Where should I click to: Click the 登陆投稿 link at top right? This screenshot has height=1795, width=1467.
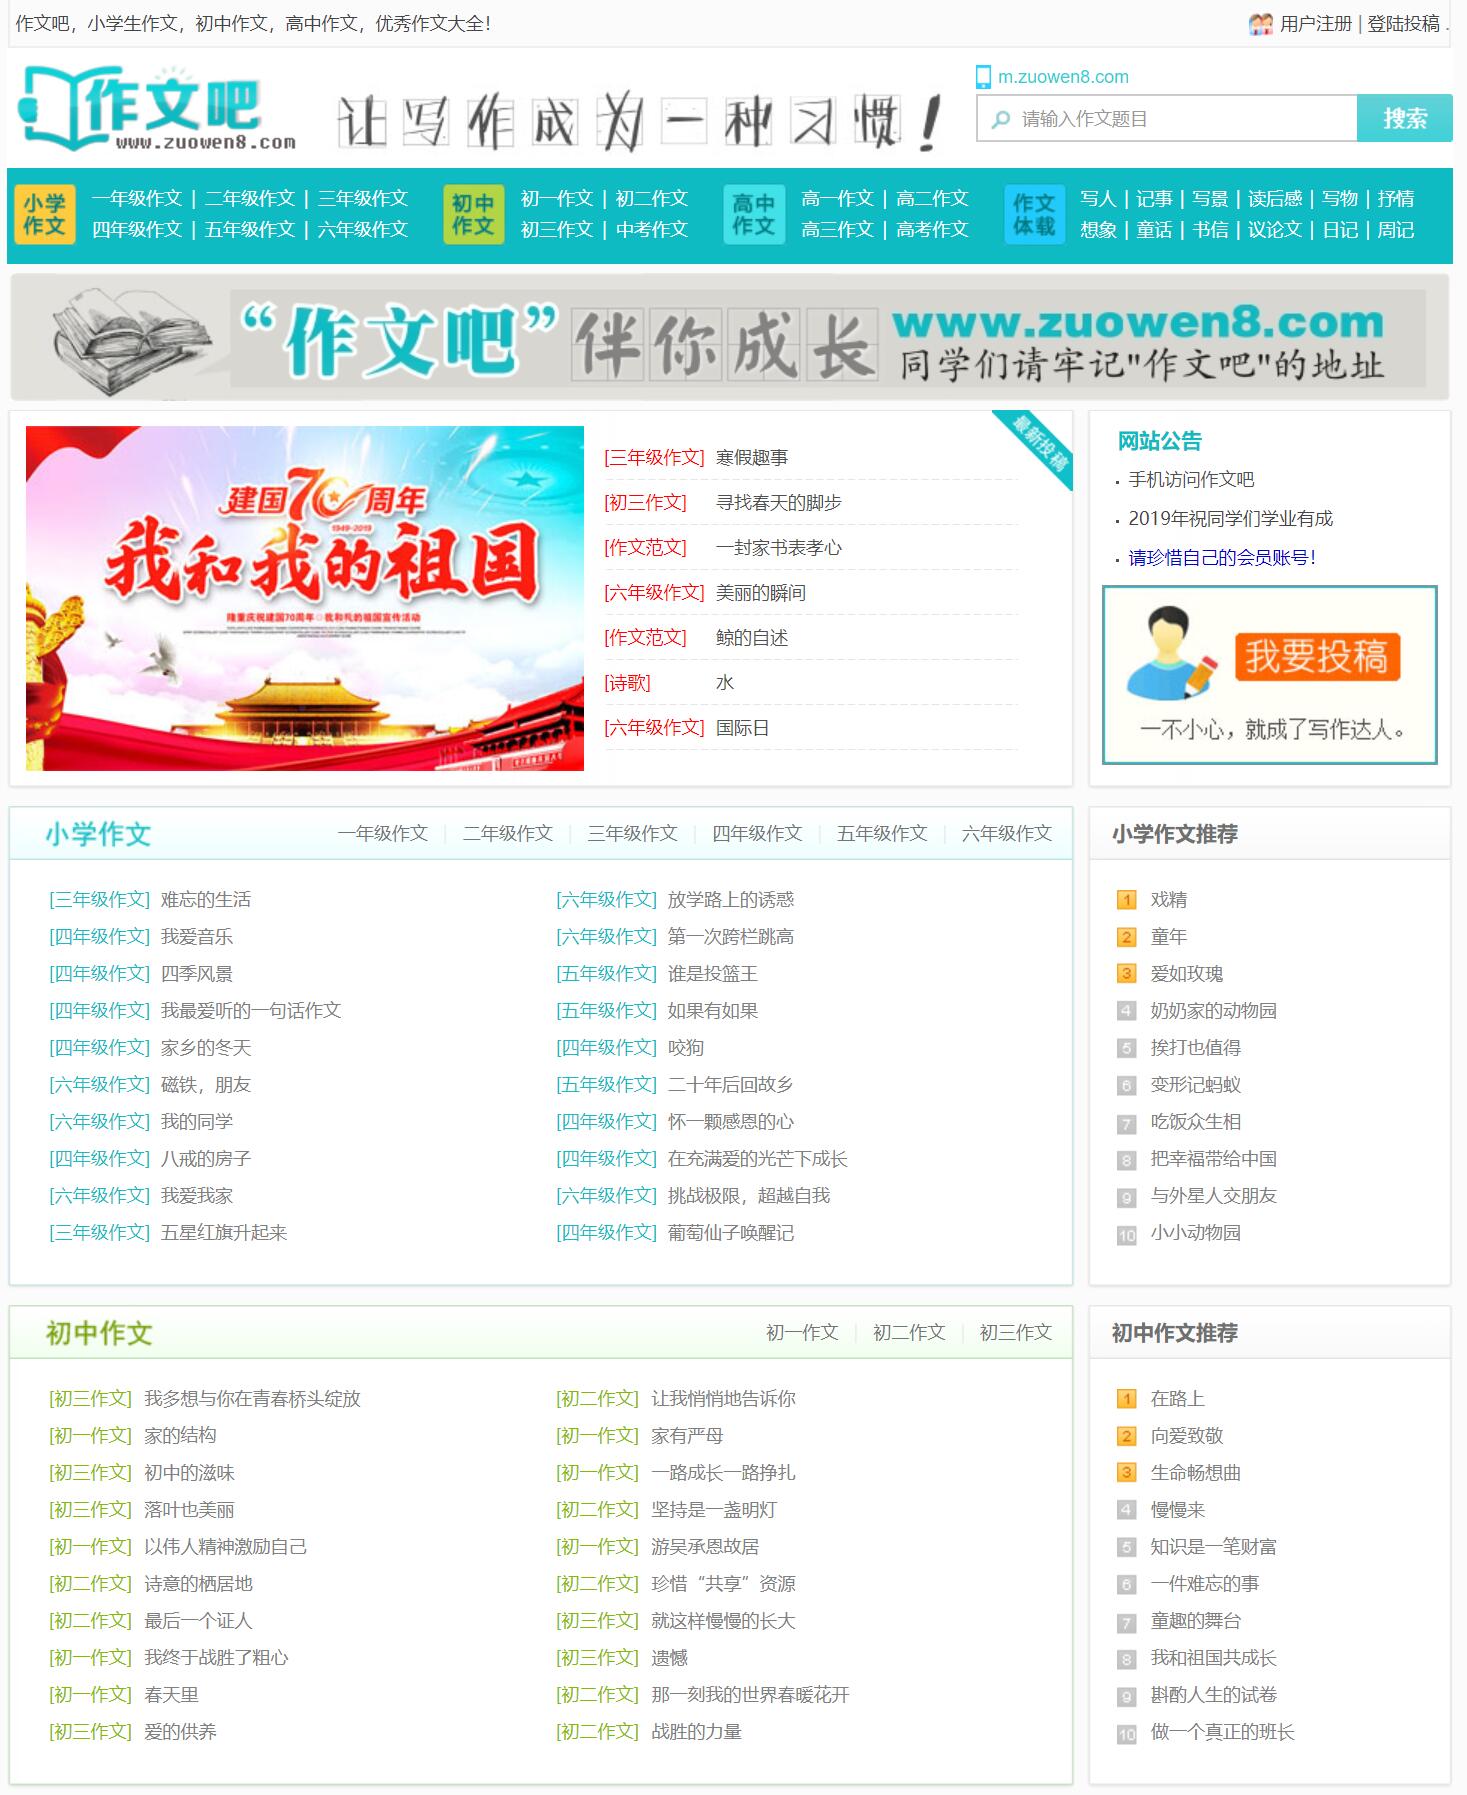[x=1403, y=24]
